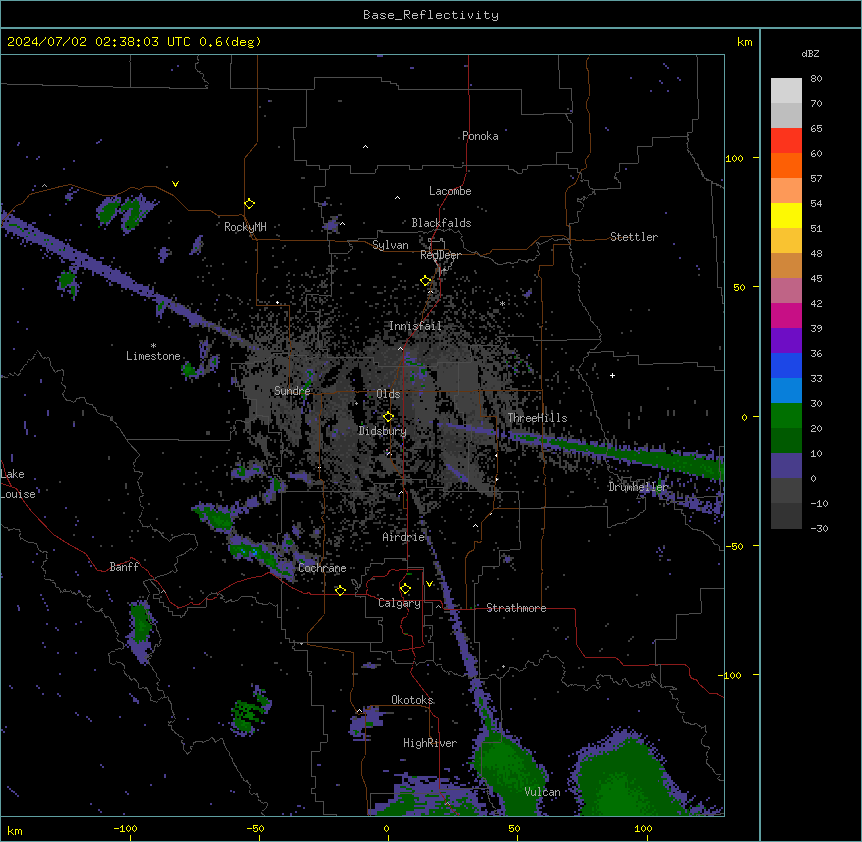Viewport: 862px width, 842px height.
Task: Click the asterisk marker above Limestone
Action: coord(153,346)
